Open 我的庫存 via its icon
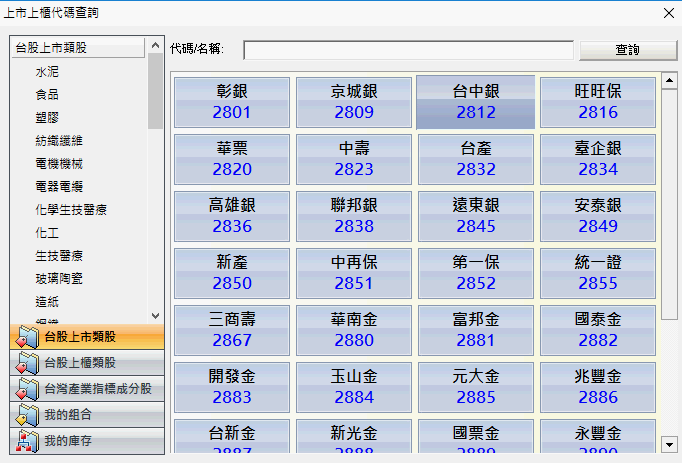Viewport: 682px width, 463px height. click(26, 440)
